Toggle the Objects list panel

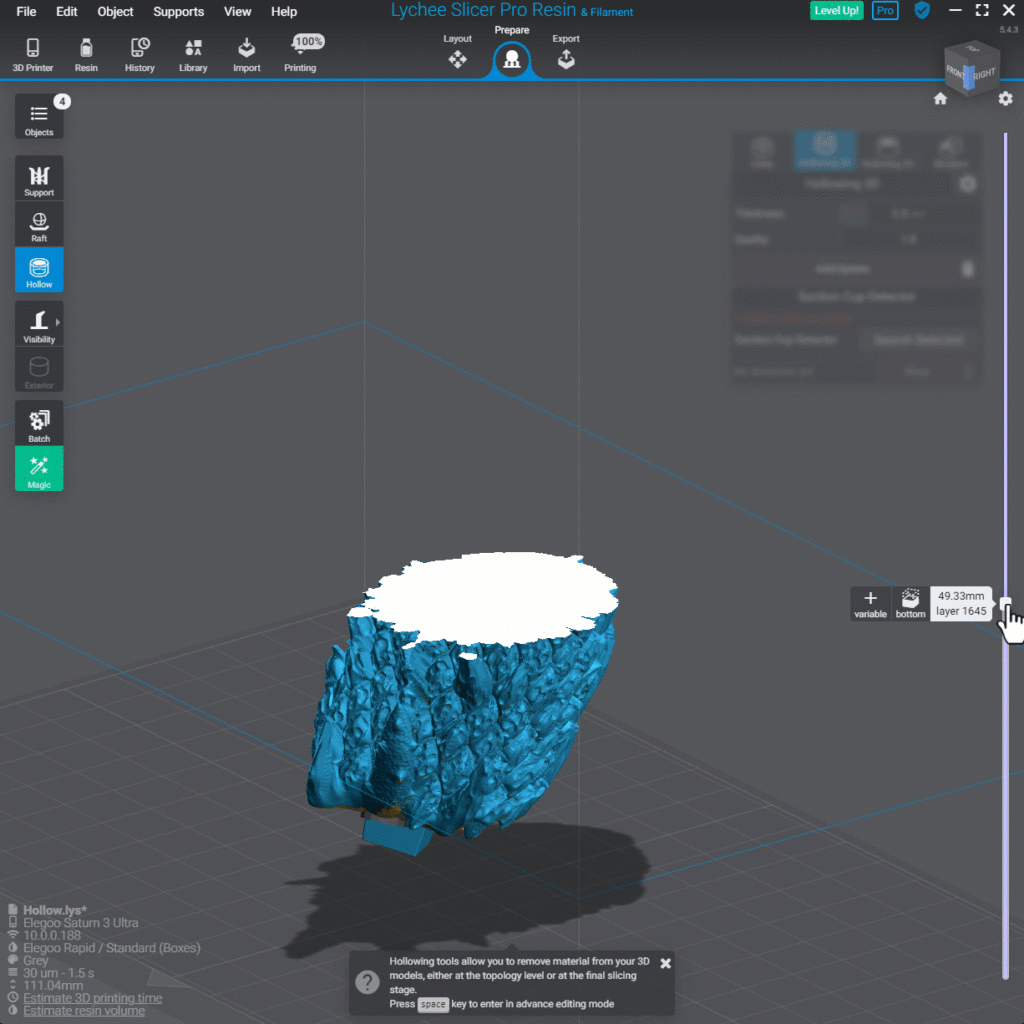38,116
